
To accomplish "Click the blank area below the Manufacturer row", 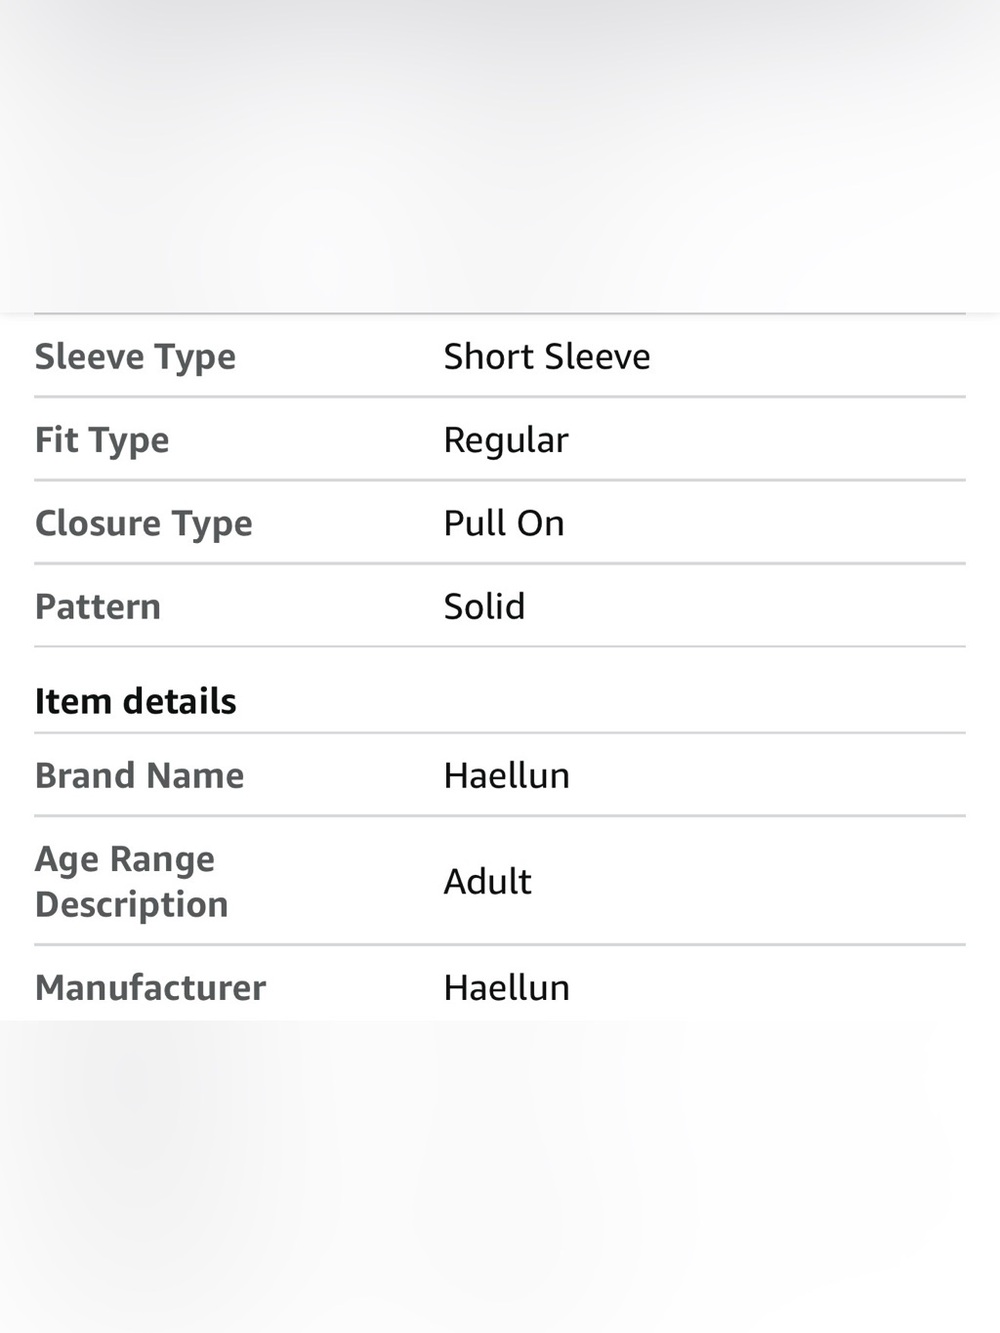I will pos(500,1176).
